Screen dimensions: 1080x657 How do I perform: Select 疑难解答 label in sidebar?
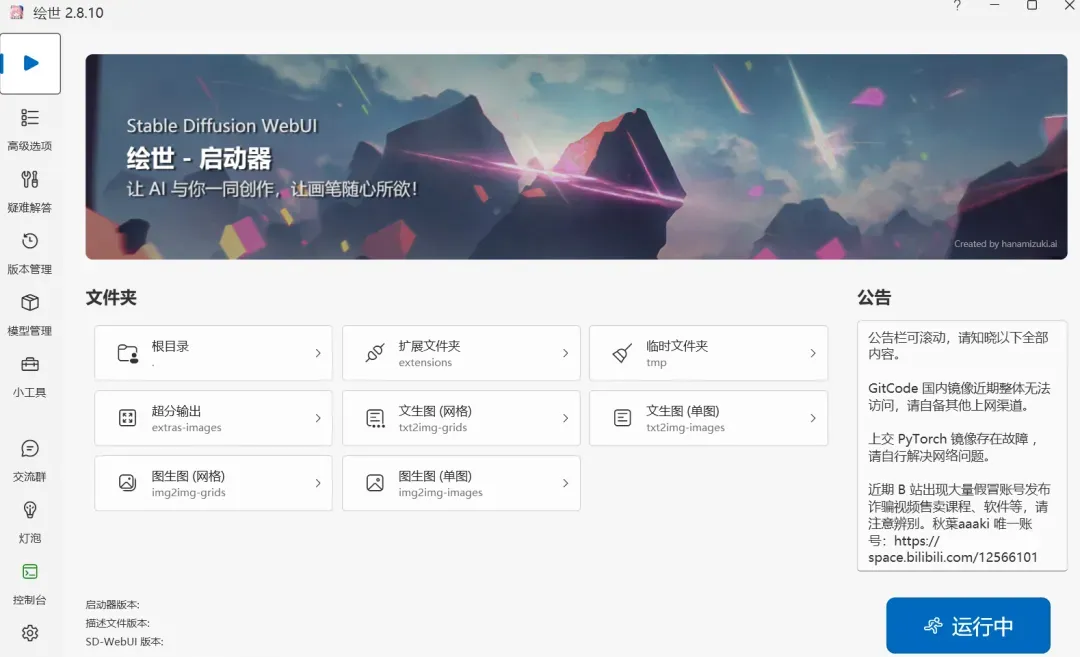pyautogui.click(x=30, y=207)
